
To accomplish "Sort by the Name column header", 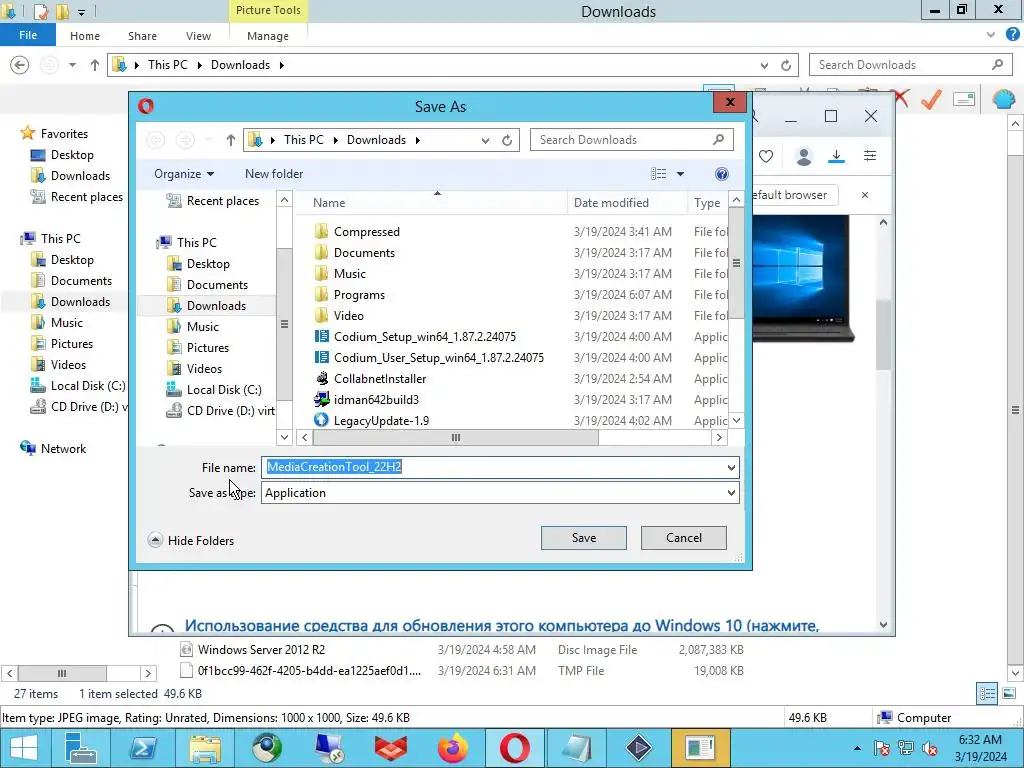I will click(x=432, y=202).
